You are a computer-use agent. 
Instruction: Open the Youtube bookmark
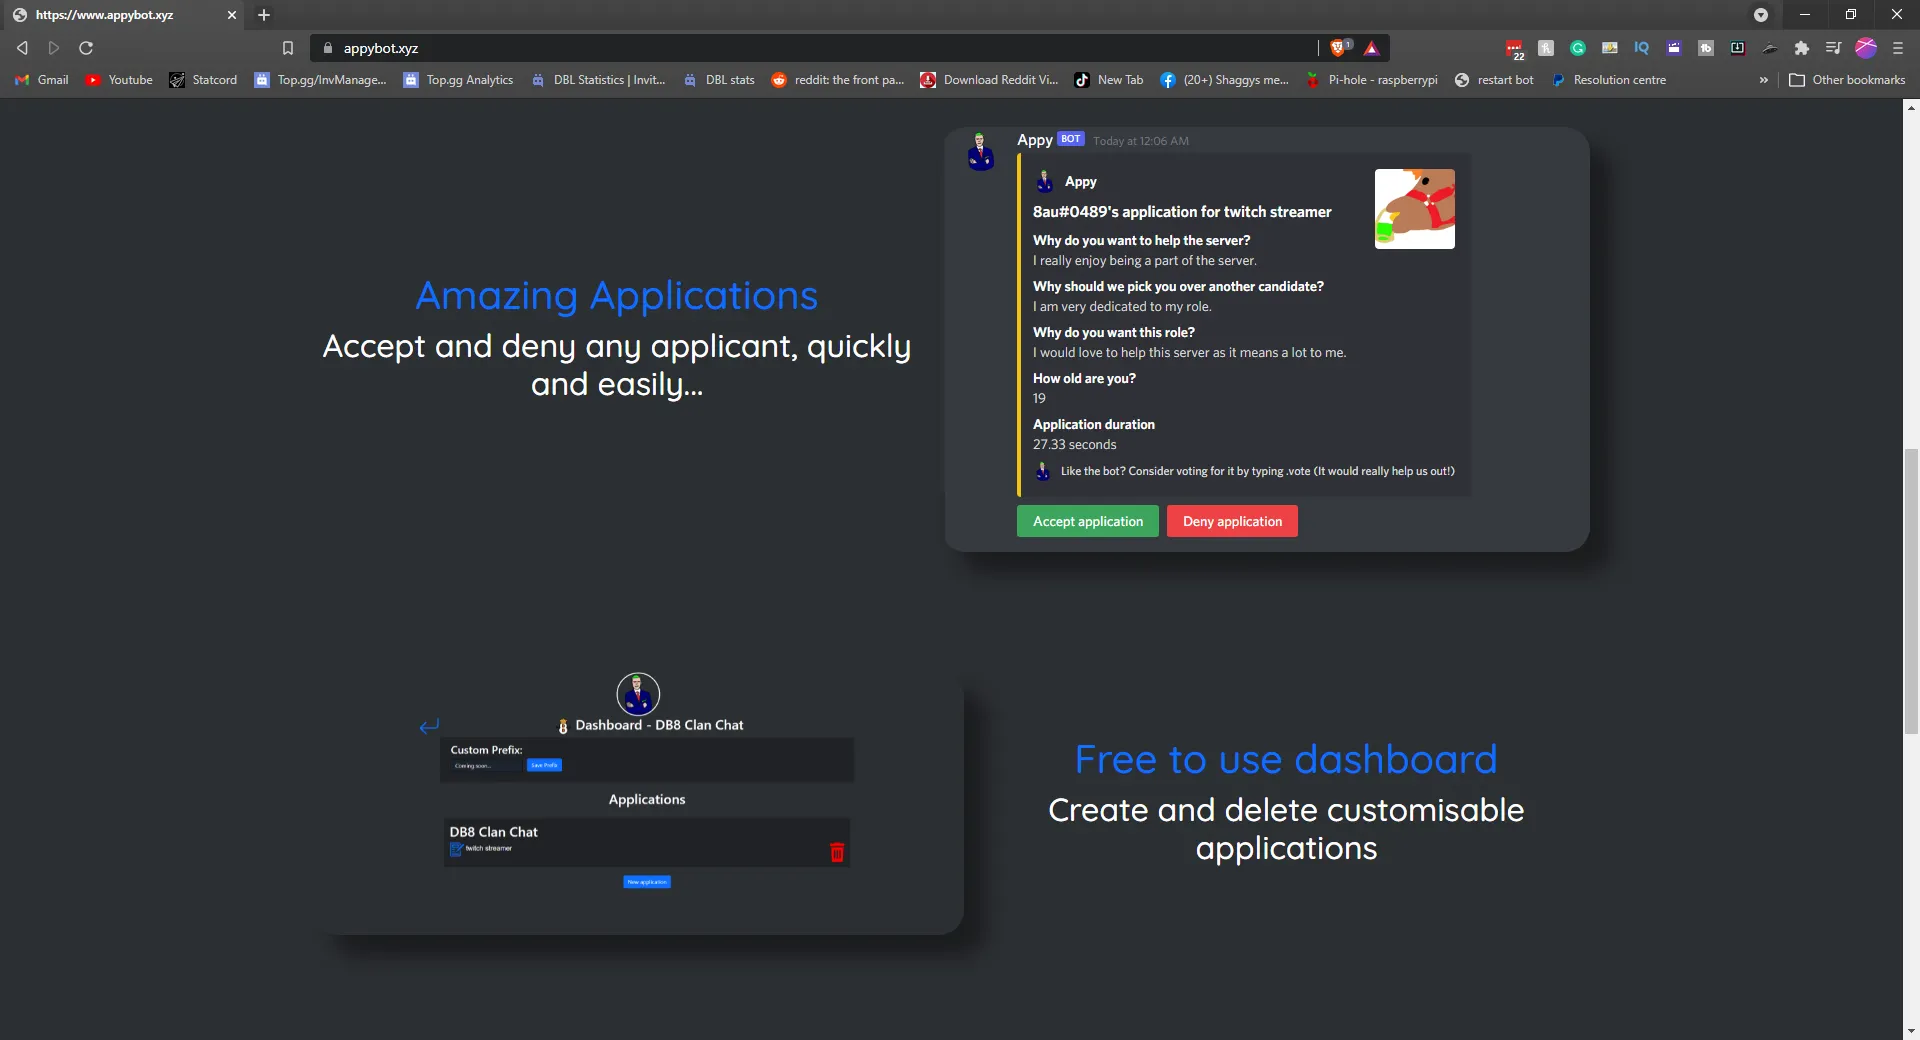click(119, 80)
